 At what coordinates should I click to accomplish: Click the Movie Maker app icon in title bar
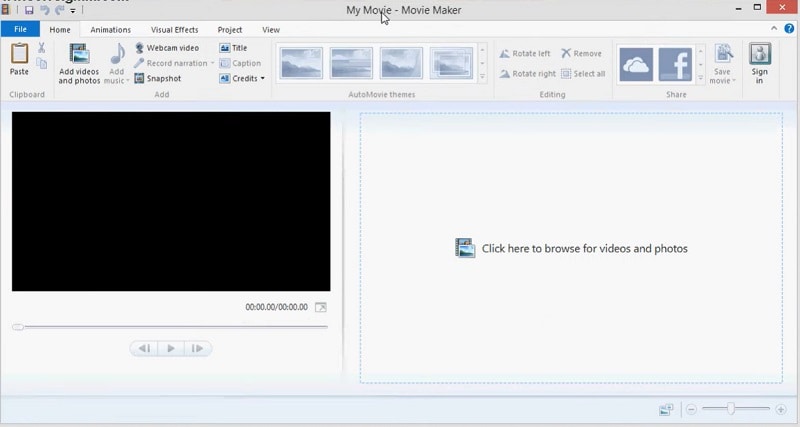6,9
